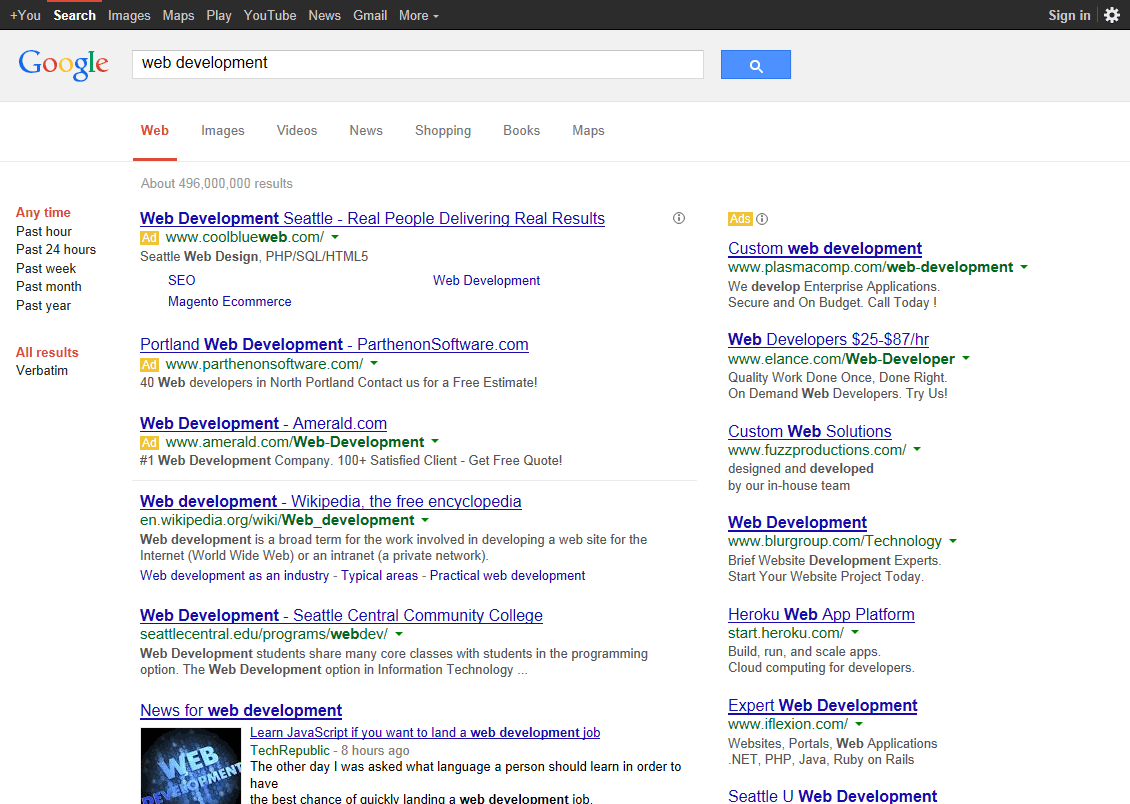
Task: Switch to the Videos results tab
Action: coord(297,130)
